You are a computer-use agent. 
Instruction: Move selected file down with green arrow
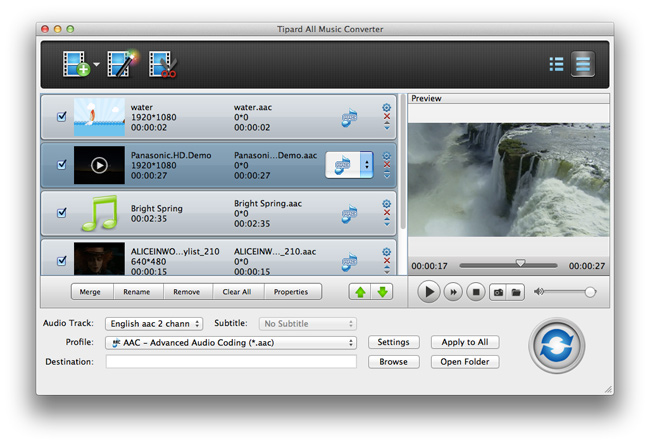click(381, 292)
